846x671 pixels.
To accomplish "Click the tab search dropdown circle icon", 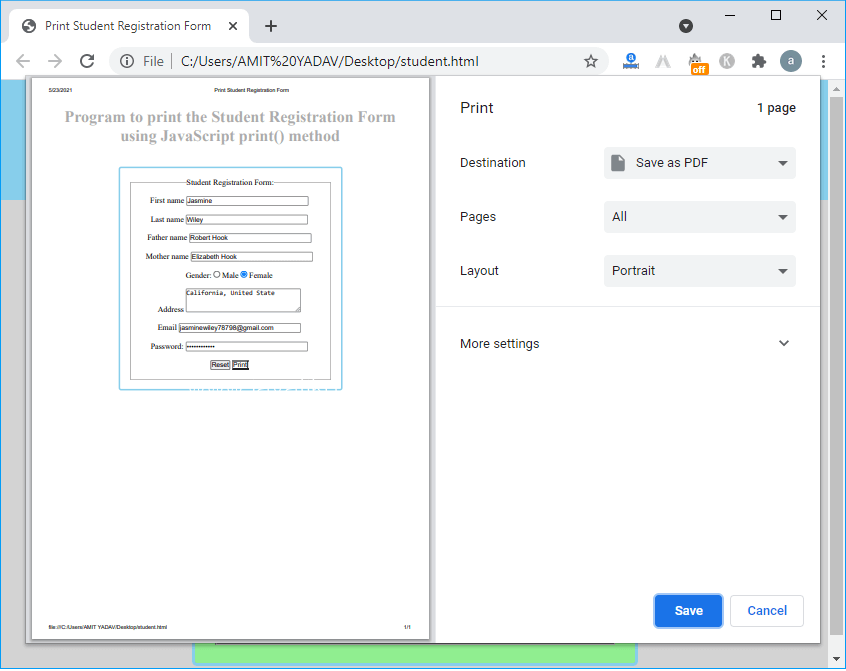I will 686,26.
